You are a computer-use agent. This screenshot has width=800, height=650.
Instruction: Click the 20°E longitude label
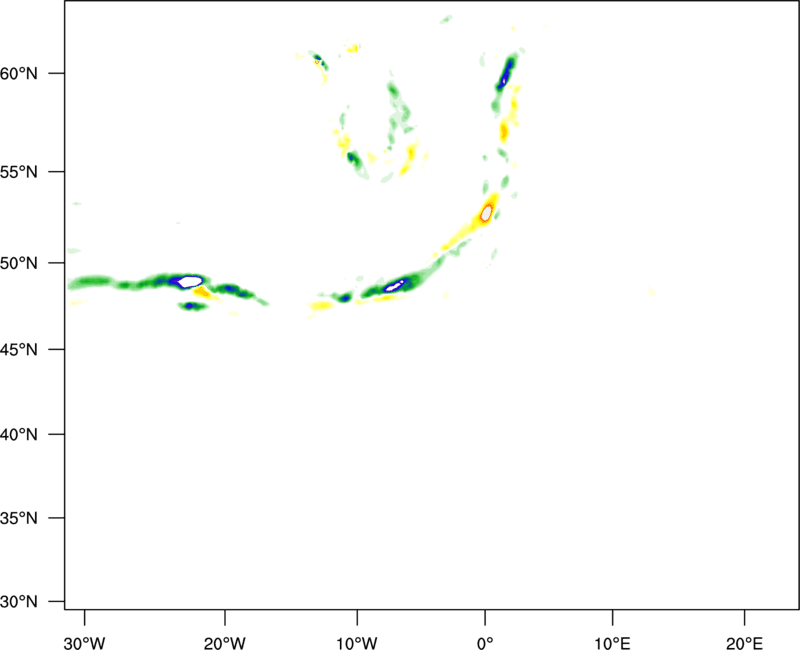745,643
